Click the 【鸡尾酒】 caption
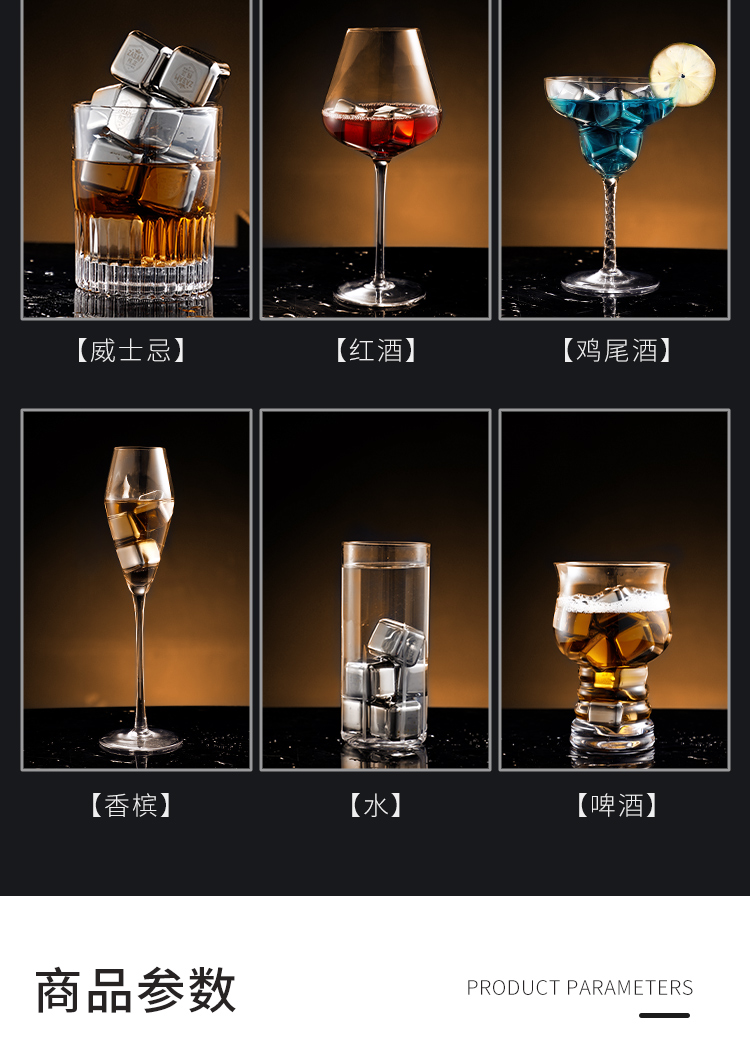750x1040 pixels. point(617,350)
